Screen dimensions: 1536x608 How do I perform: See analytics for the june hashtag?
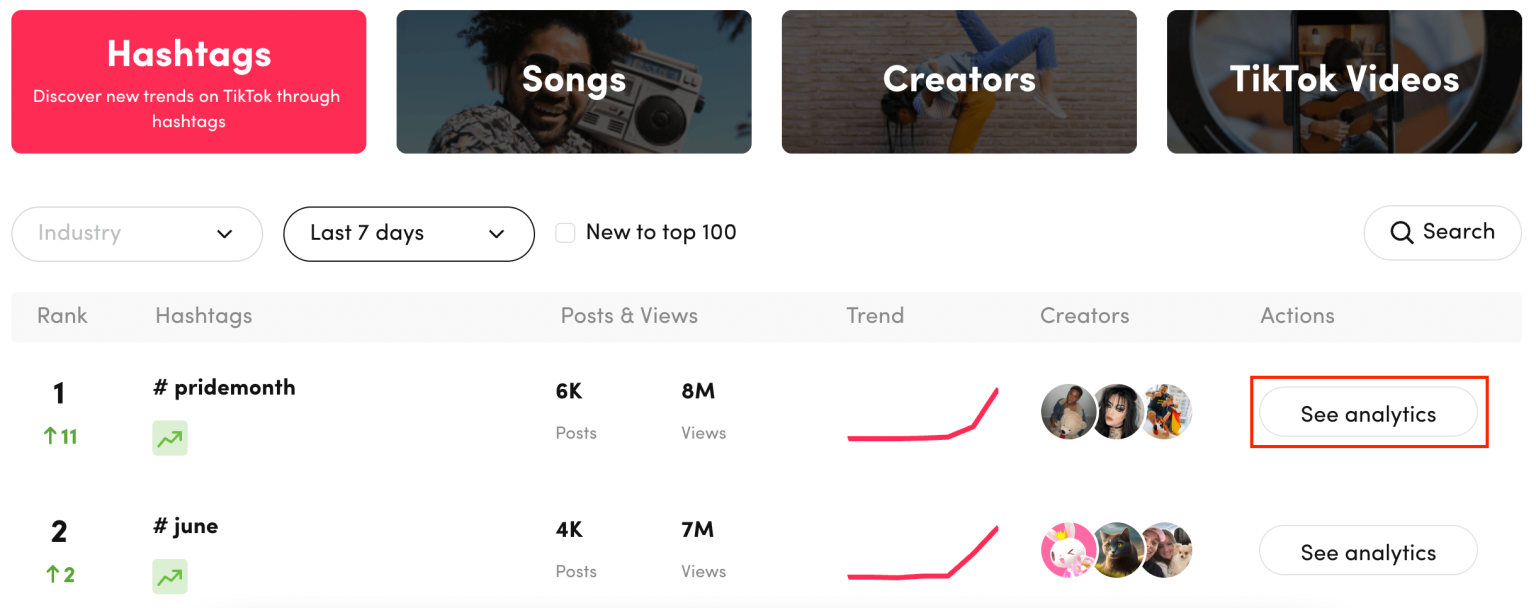(x=1367, y=551)
